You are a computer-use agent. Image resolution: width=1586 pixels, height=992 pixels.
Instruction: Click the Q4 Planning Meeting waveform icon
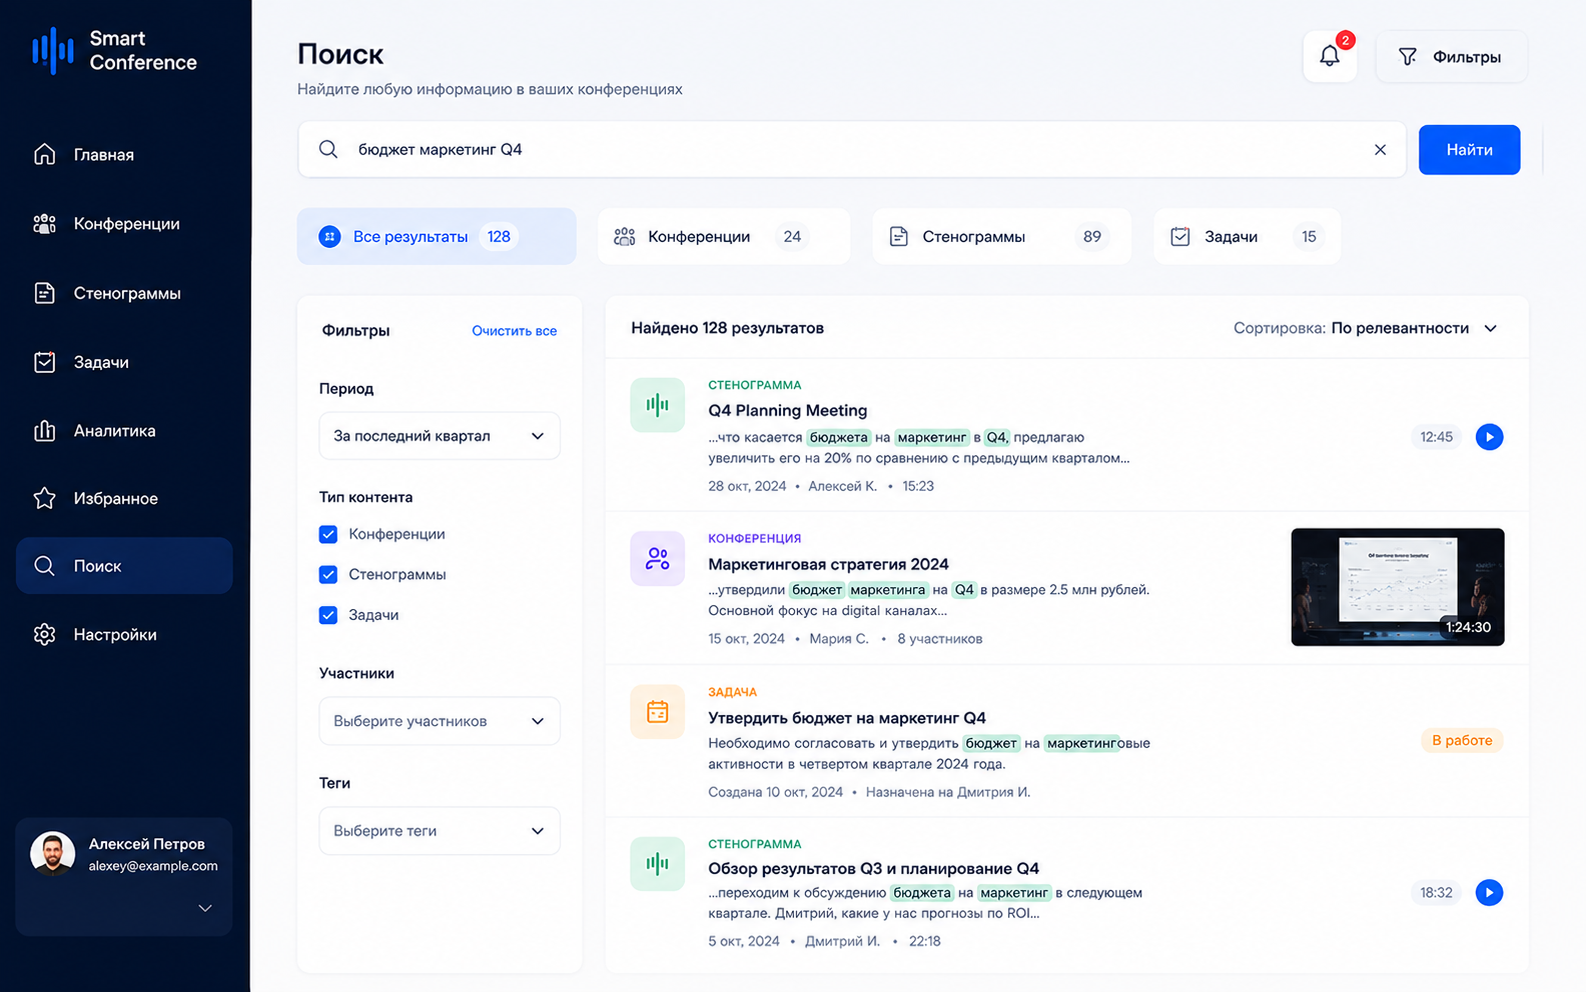657,405
